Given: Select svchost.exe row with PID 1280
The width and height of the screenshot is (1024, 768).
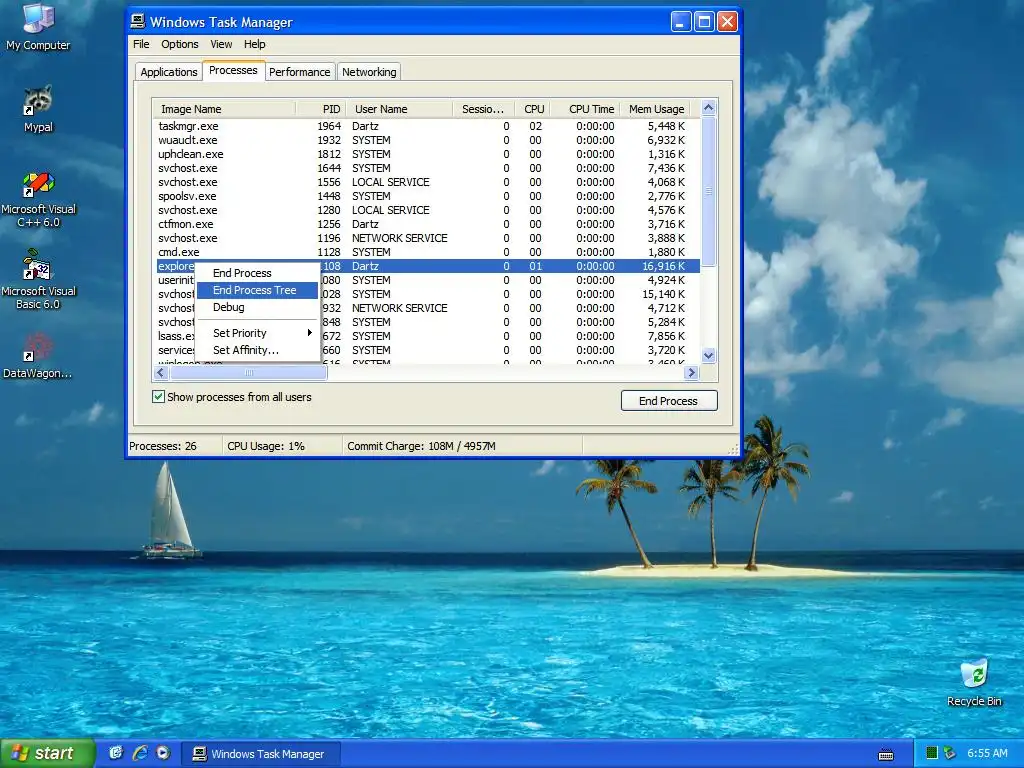Looking at the screenshot, I should coord(428,210).
